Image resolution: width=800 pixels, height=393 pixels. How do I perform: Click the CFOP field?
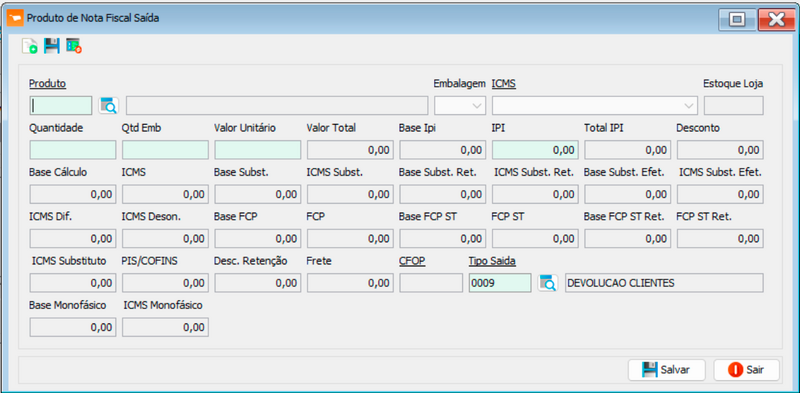pyautogui.click(x=431, y=283)
